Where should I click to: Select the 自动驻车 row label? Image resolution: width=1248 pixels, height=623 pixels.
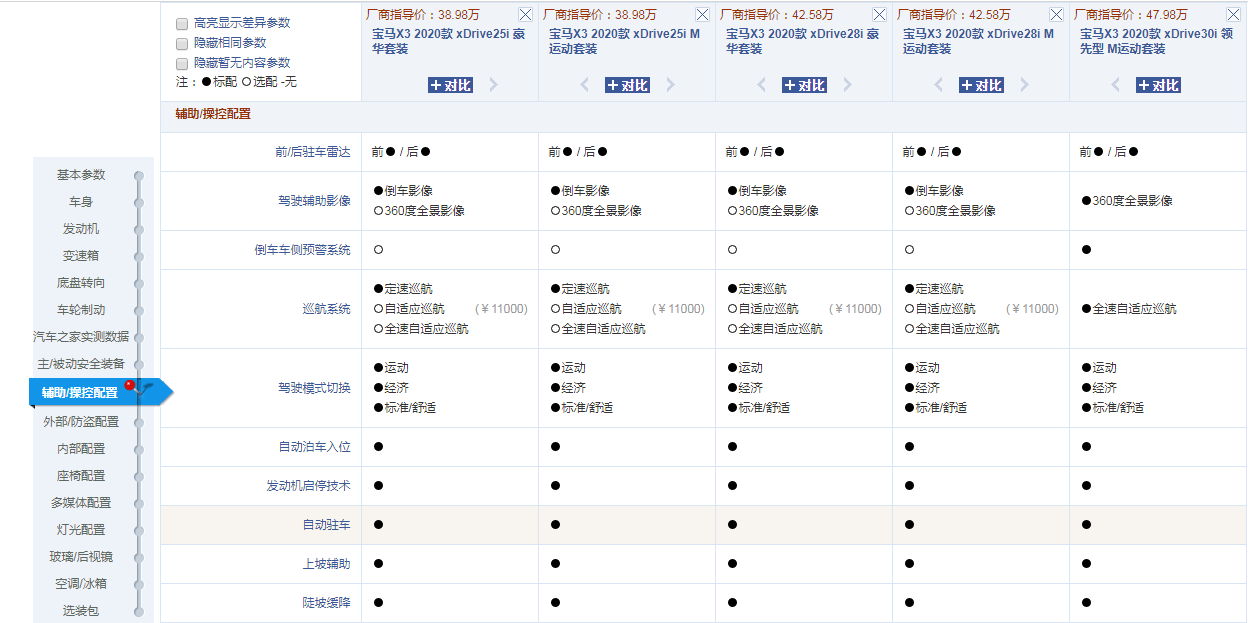326,525
